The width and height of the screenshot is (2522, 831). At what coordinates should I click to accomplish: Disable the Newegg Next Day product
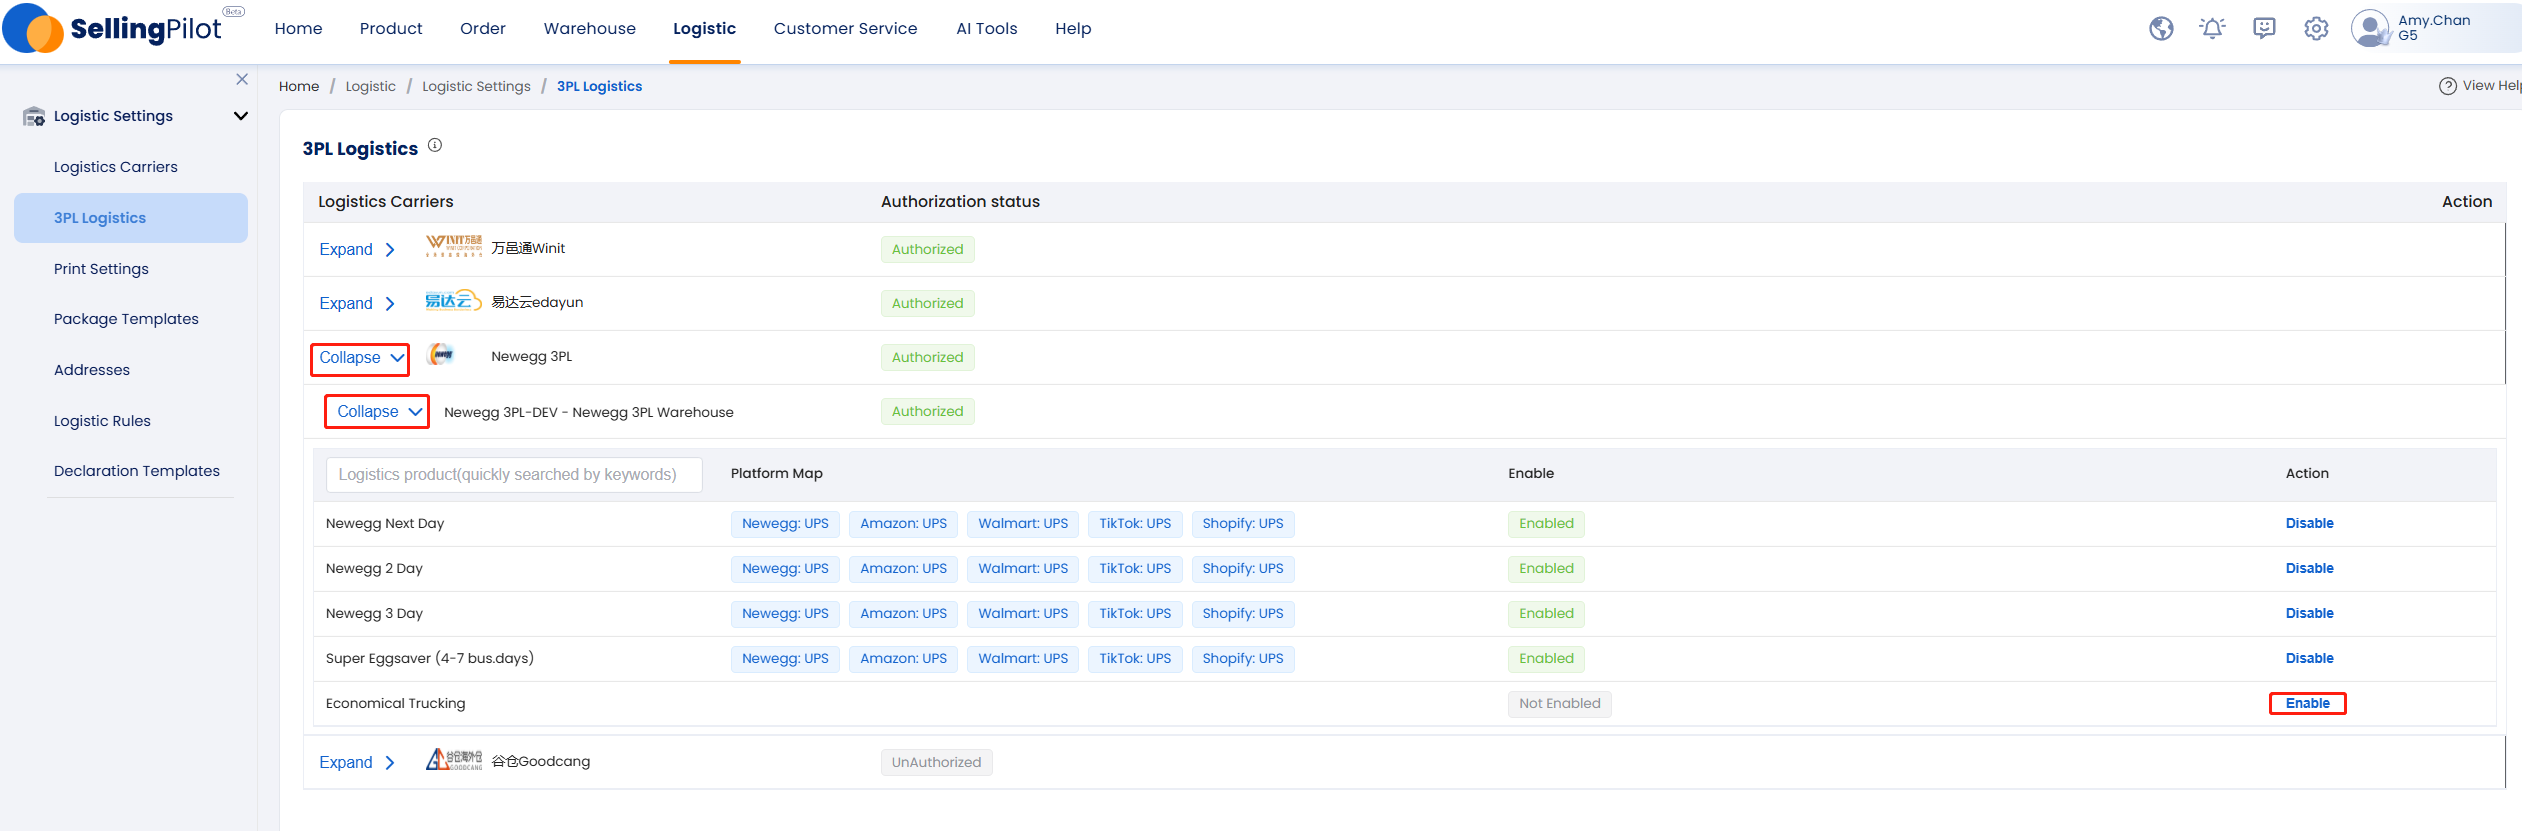pos(2309,523)
